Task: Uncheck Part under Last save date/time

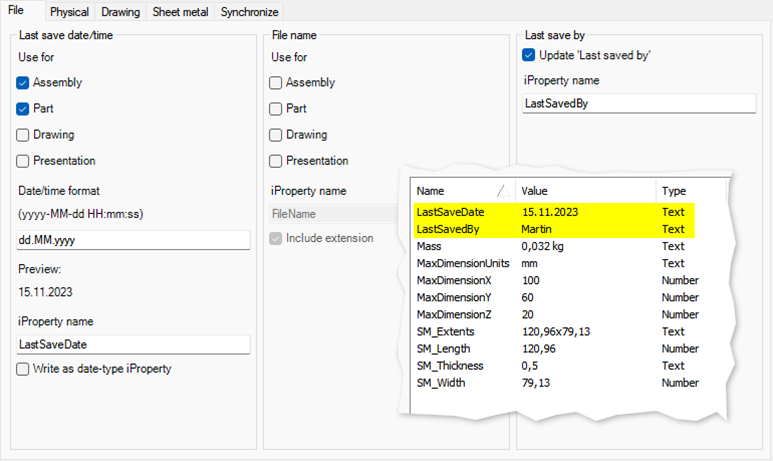Action: [x=23, y=109]
